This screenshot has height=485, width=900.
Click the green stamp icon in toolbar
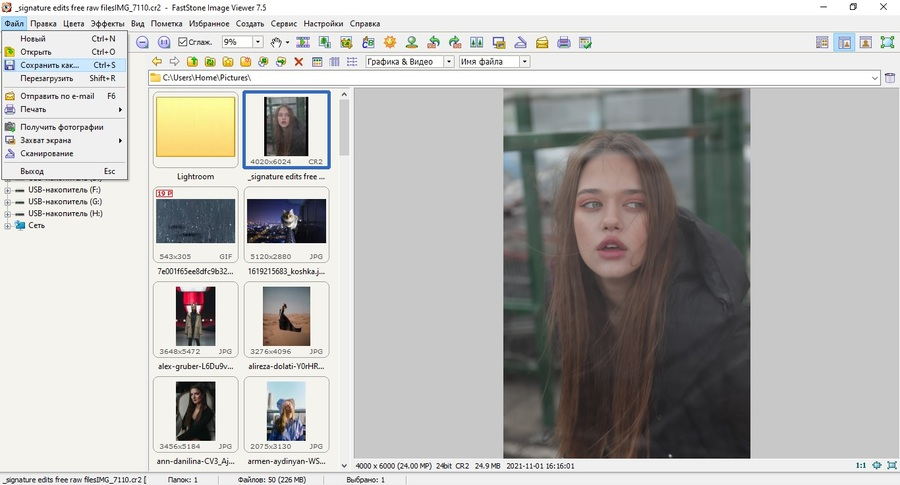(x=412, y=42)
